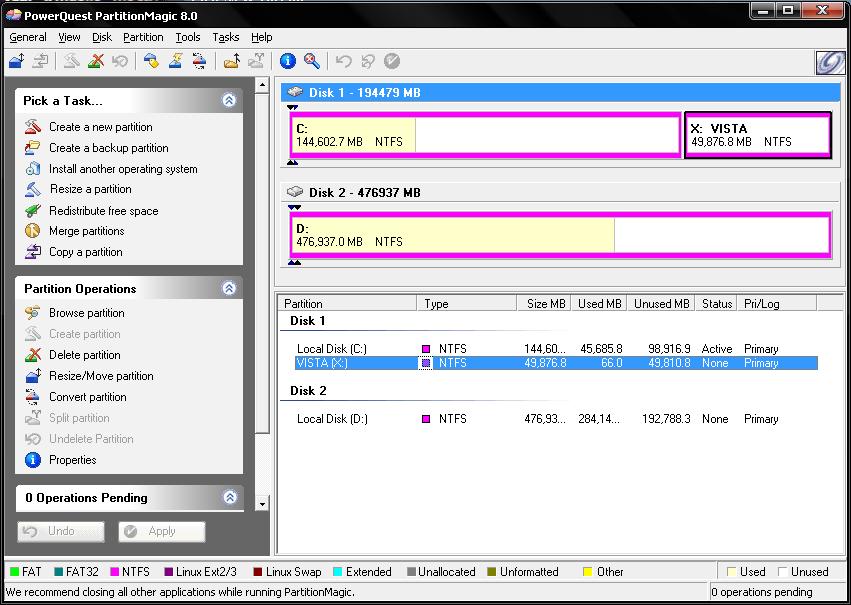The height and width of the screenshot is (605, 851).
Task: Click the Apply changes checkmark toolbar icon
Action: [392, 61]
